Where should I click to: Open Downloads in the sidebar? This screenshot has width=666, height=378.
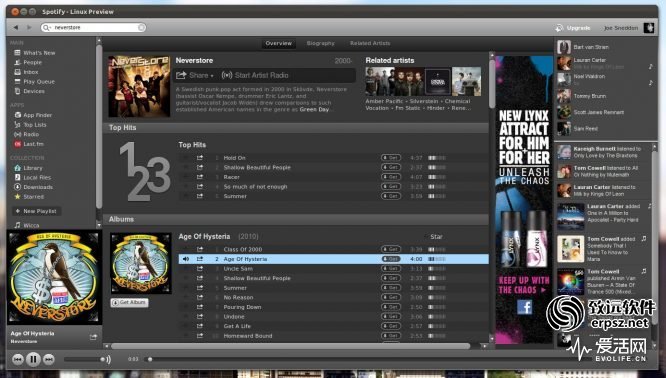38,187
